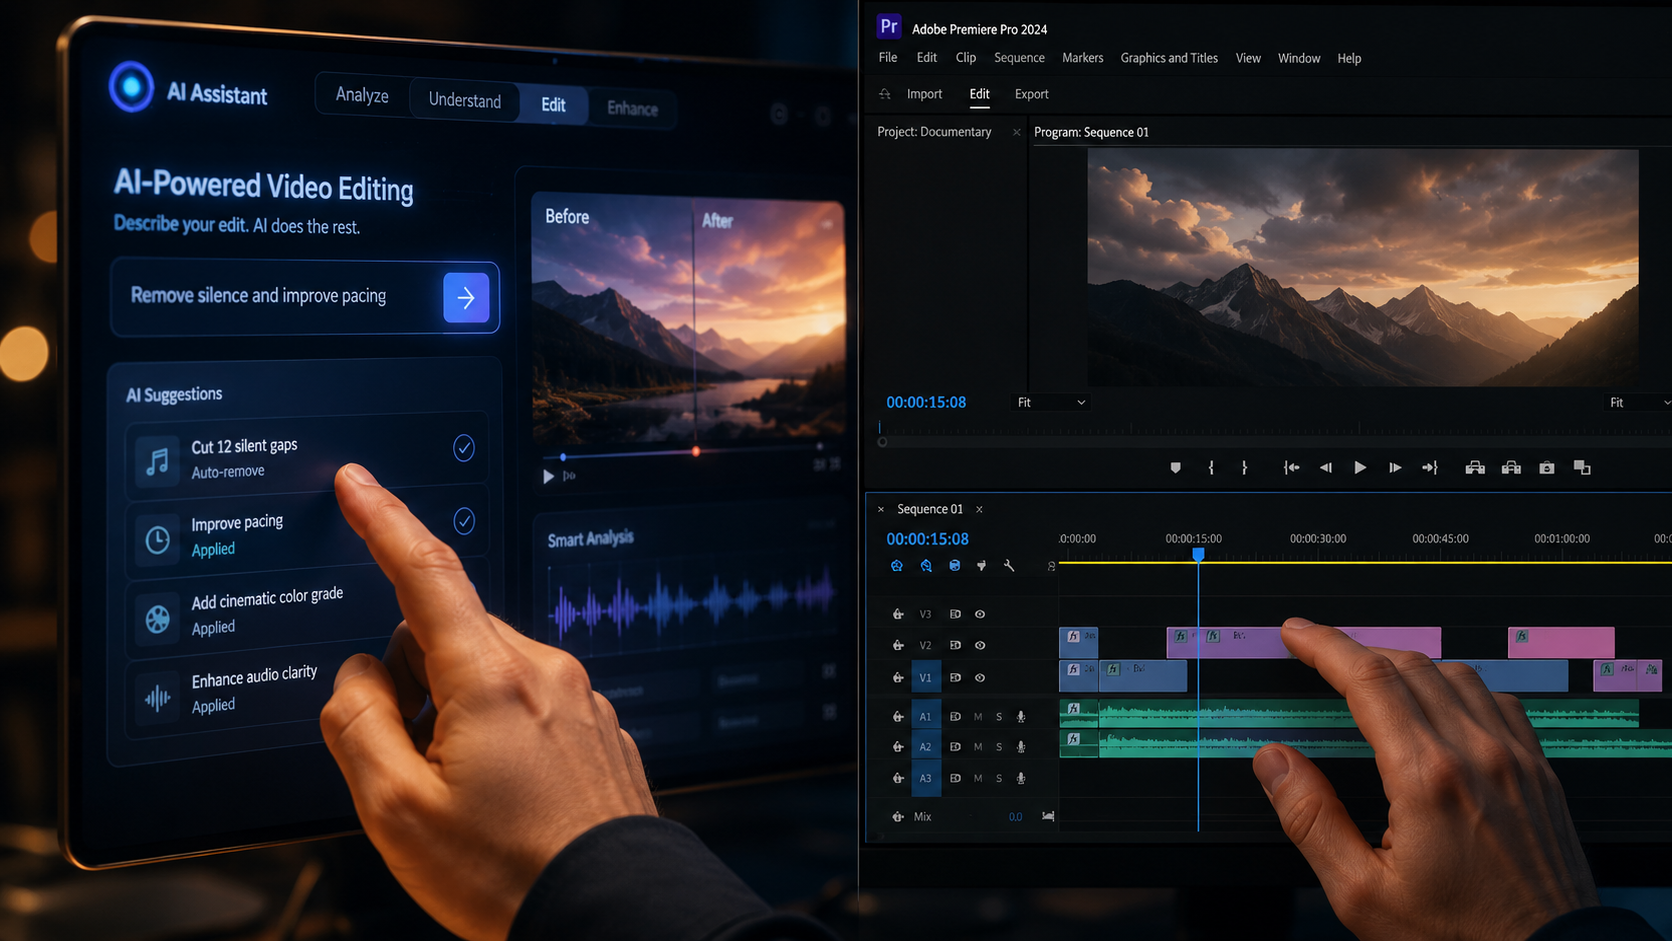Toggle V2 track output eye
This screenshot has height=941, width=1672.
pos(980,645)
